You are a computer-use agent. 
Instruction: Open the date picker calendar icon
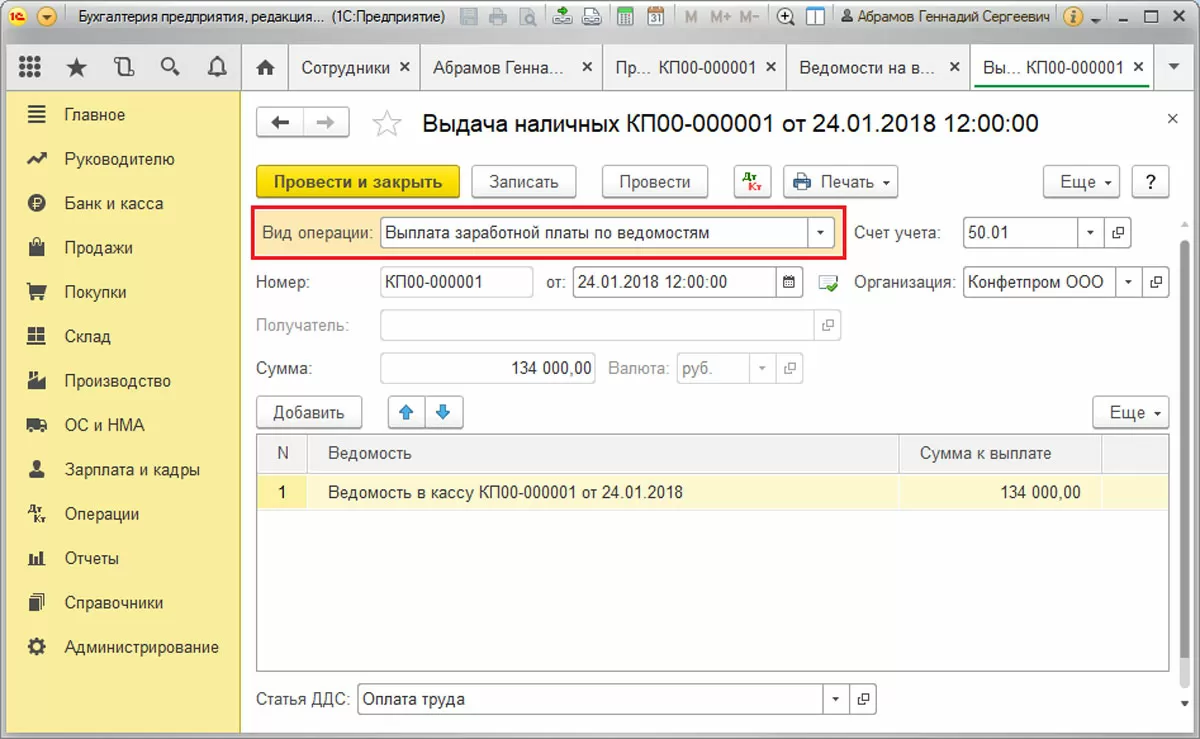click(789, 282)
